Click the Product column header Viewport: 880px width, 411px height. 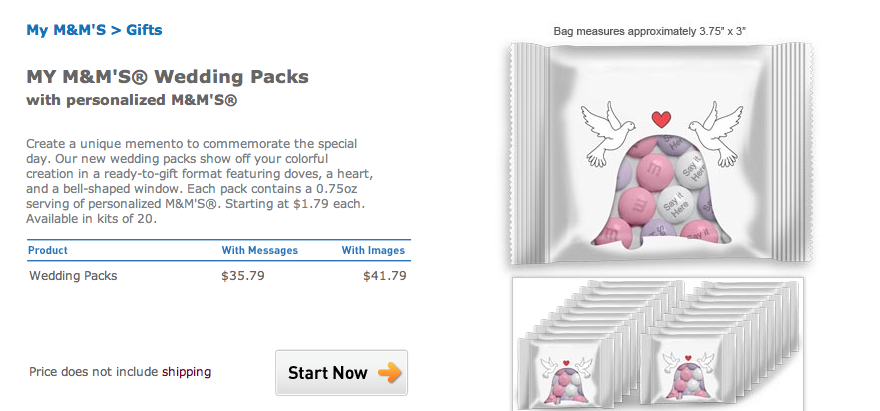pos(48,250)
